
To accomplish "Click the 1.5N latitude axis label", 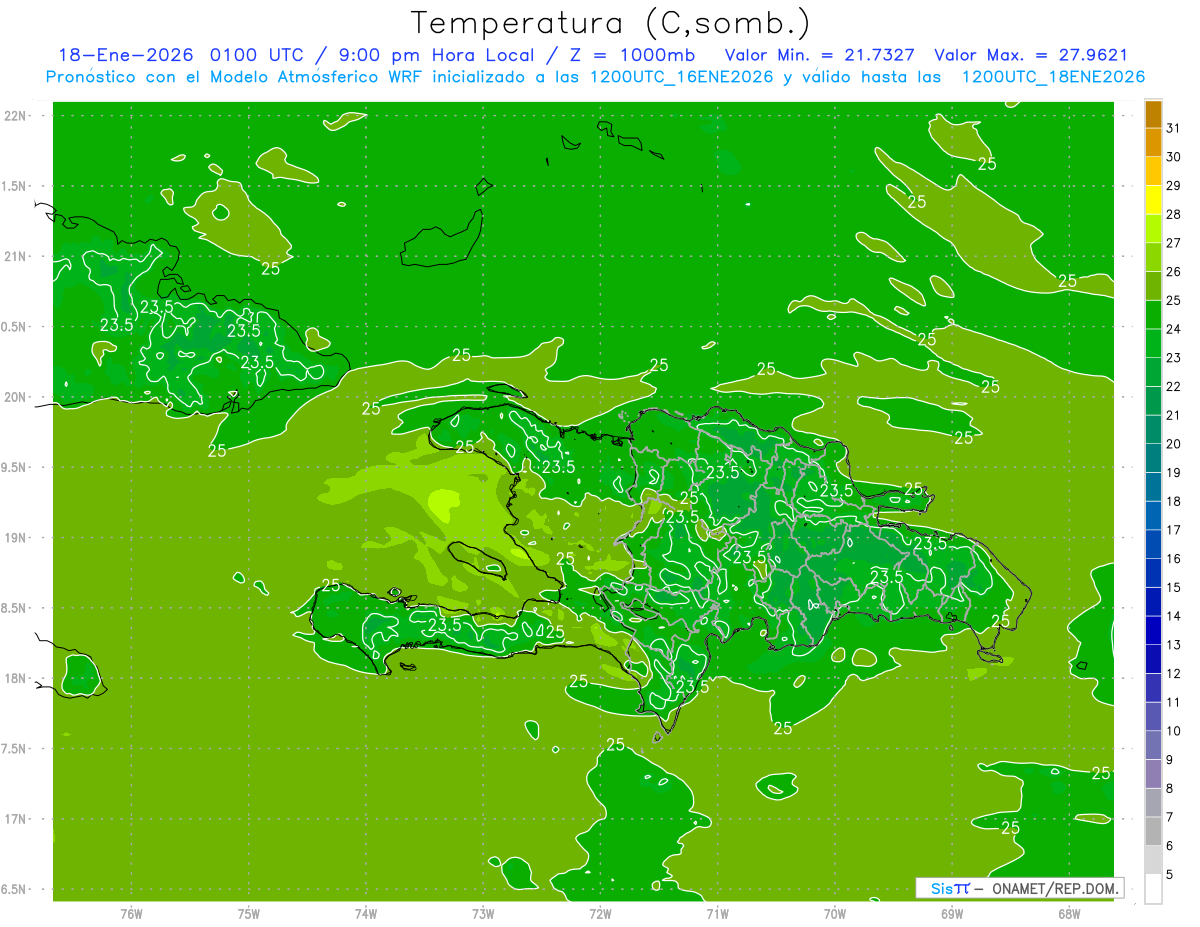I will coord(15,186).
